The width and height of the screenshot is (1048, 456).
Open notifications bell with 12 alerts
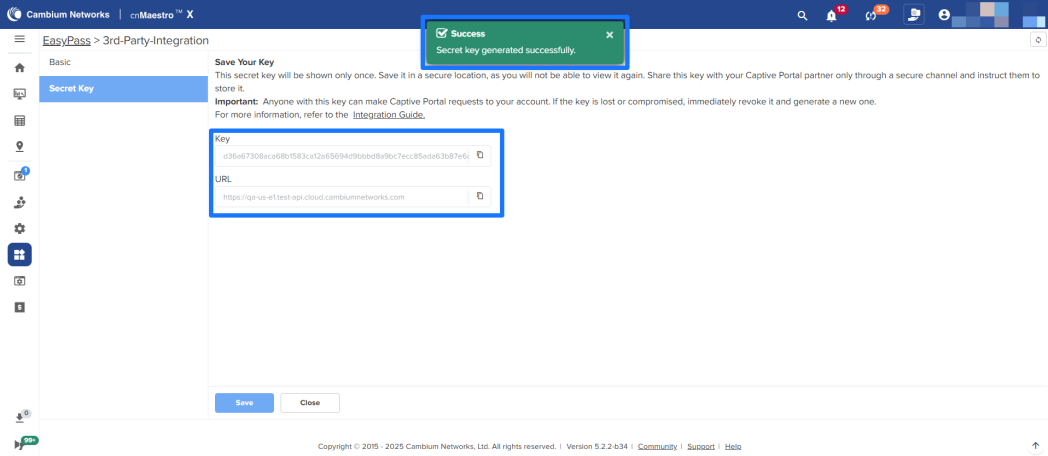coord(832,15)
